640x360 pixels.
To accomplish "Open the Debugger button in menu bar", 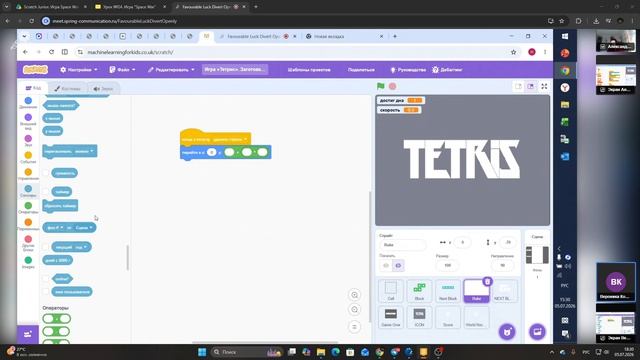I will [x=447, y=70].
